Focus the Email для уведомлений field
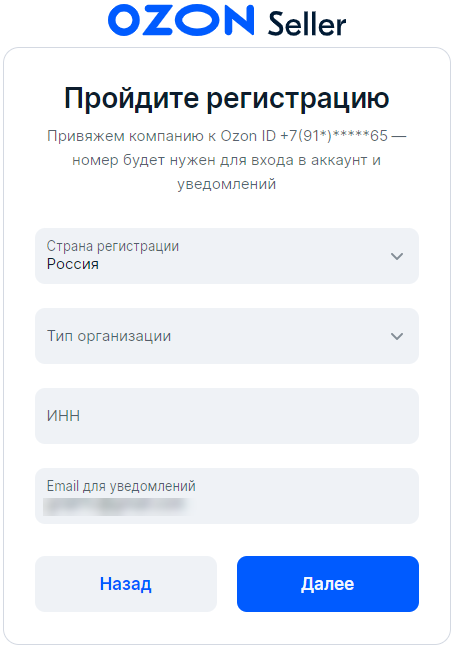Viewport: 453px width, 645px height. tap(227, 496)
